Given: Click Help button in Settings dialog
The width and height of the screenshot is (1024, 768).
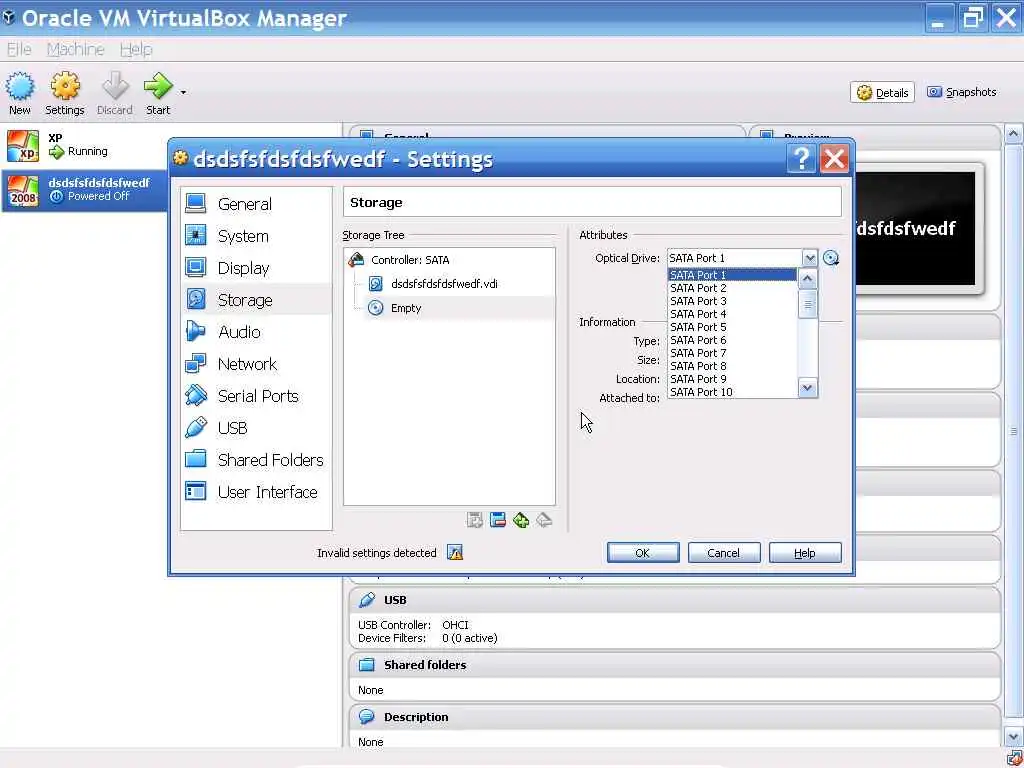Looking at the screenshot, I should (x=805, y=552).
